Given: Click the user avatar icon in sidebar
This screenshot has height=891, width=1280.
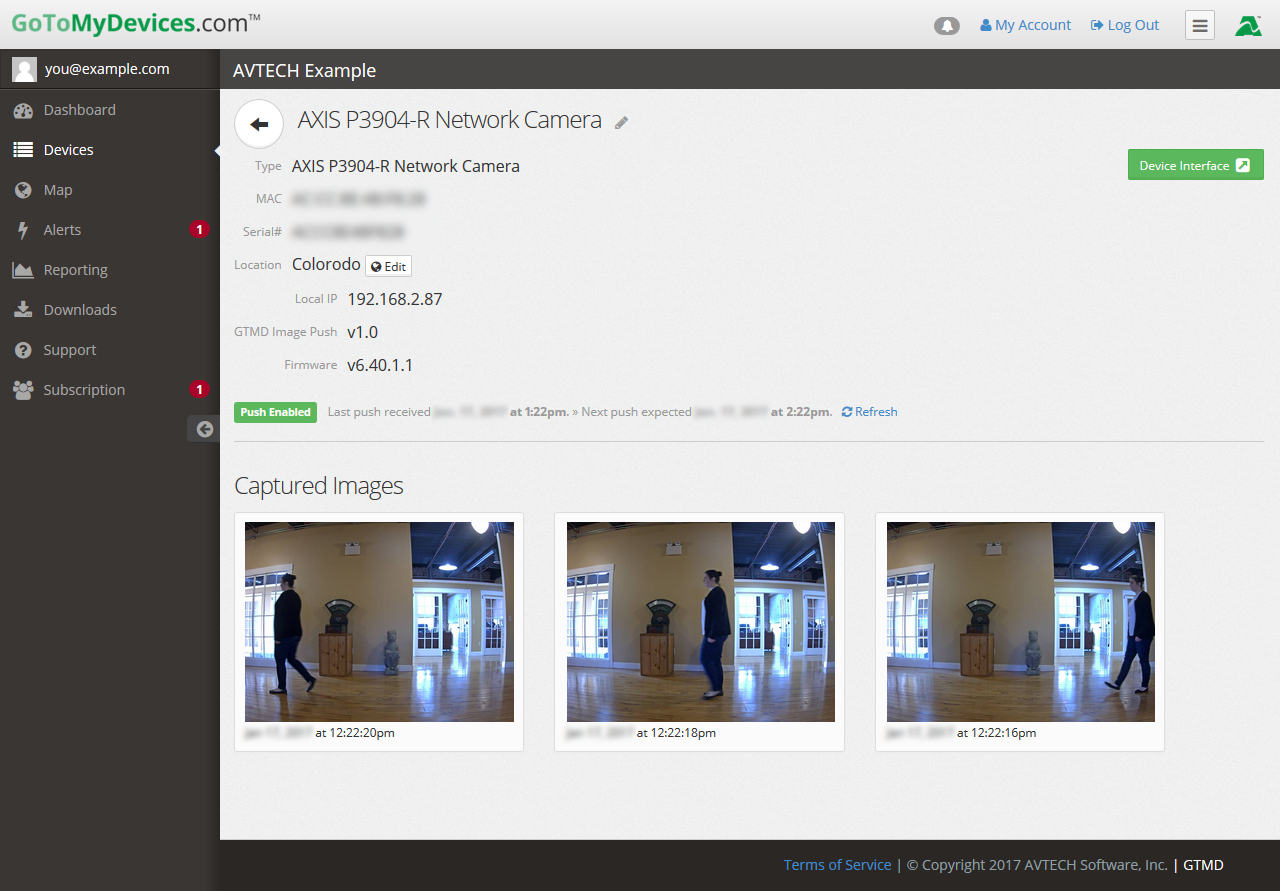Looking at the screenshot, I should [x=25, y=69].
